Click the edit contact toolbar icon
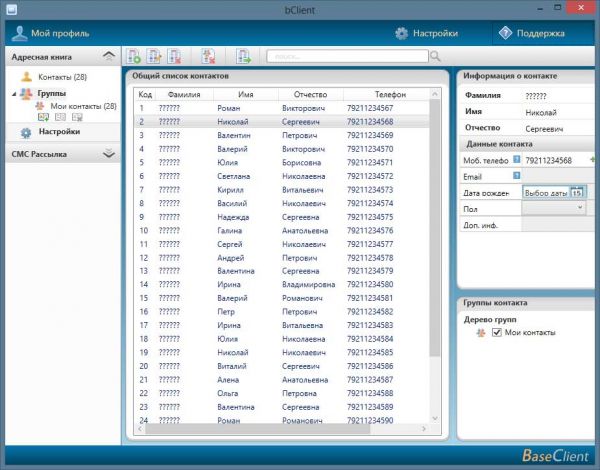600x470 pixels. point(155,56)
